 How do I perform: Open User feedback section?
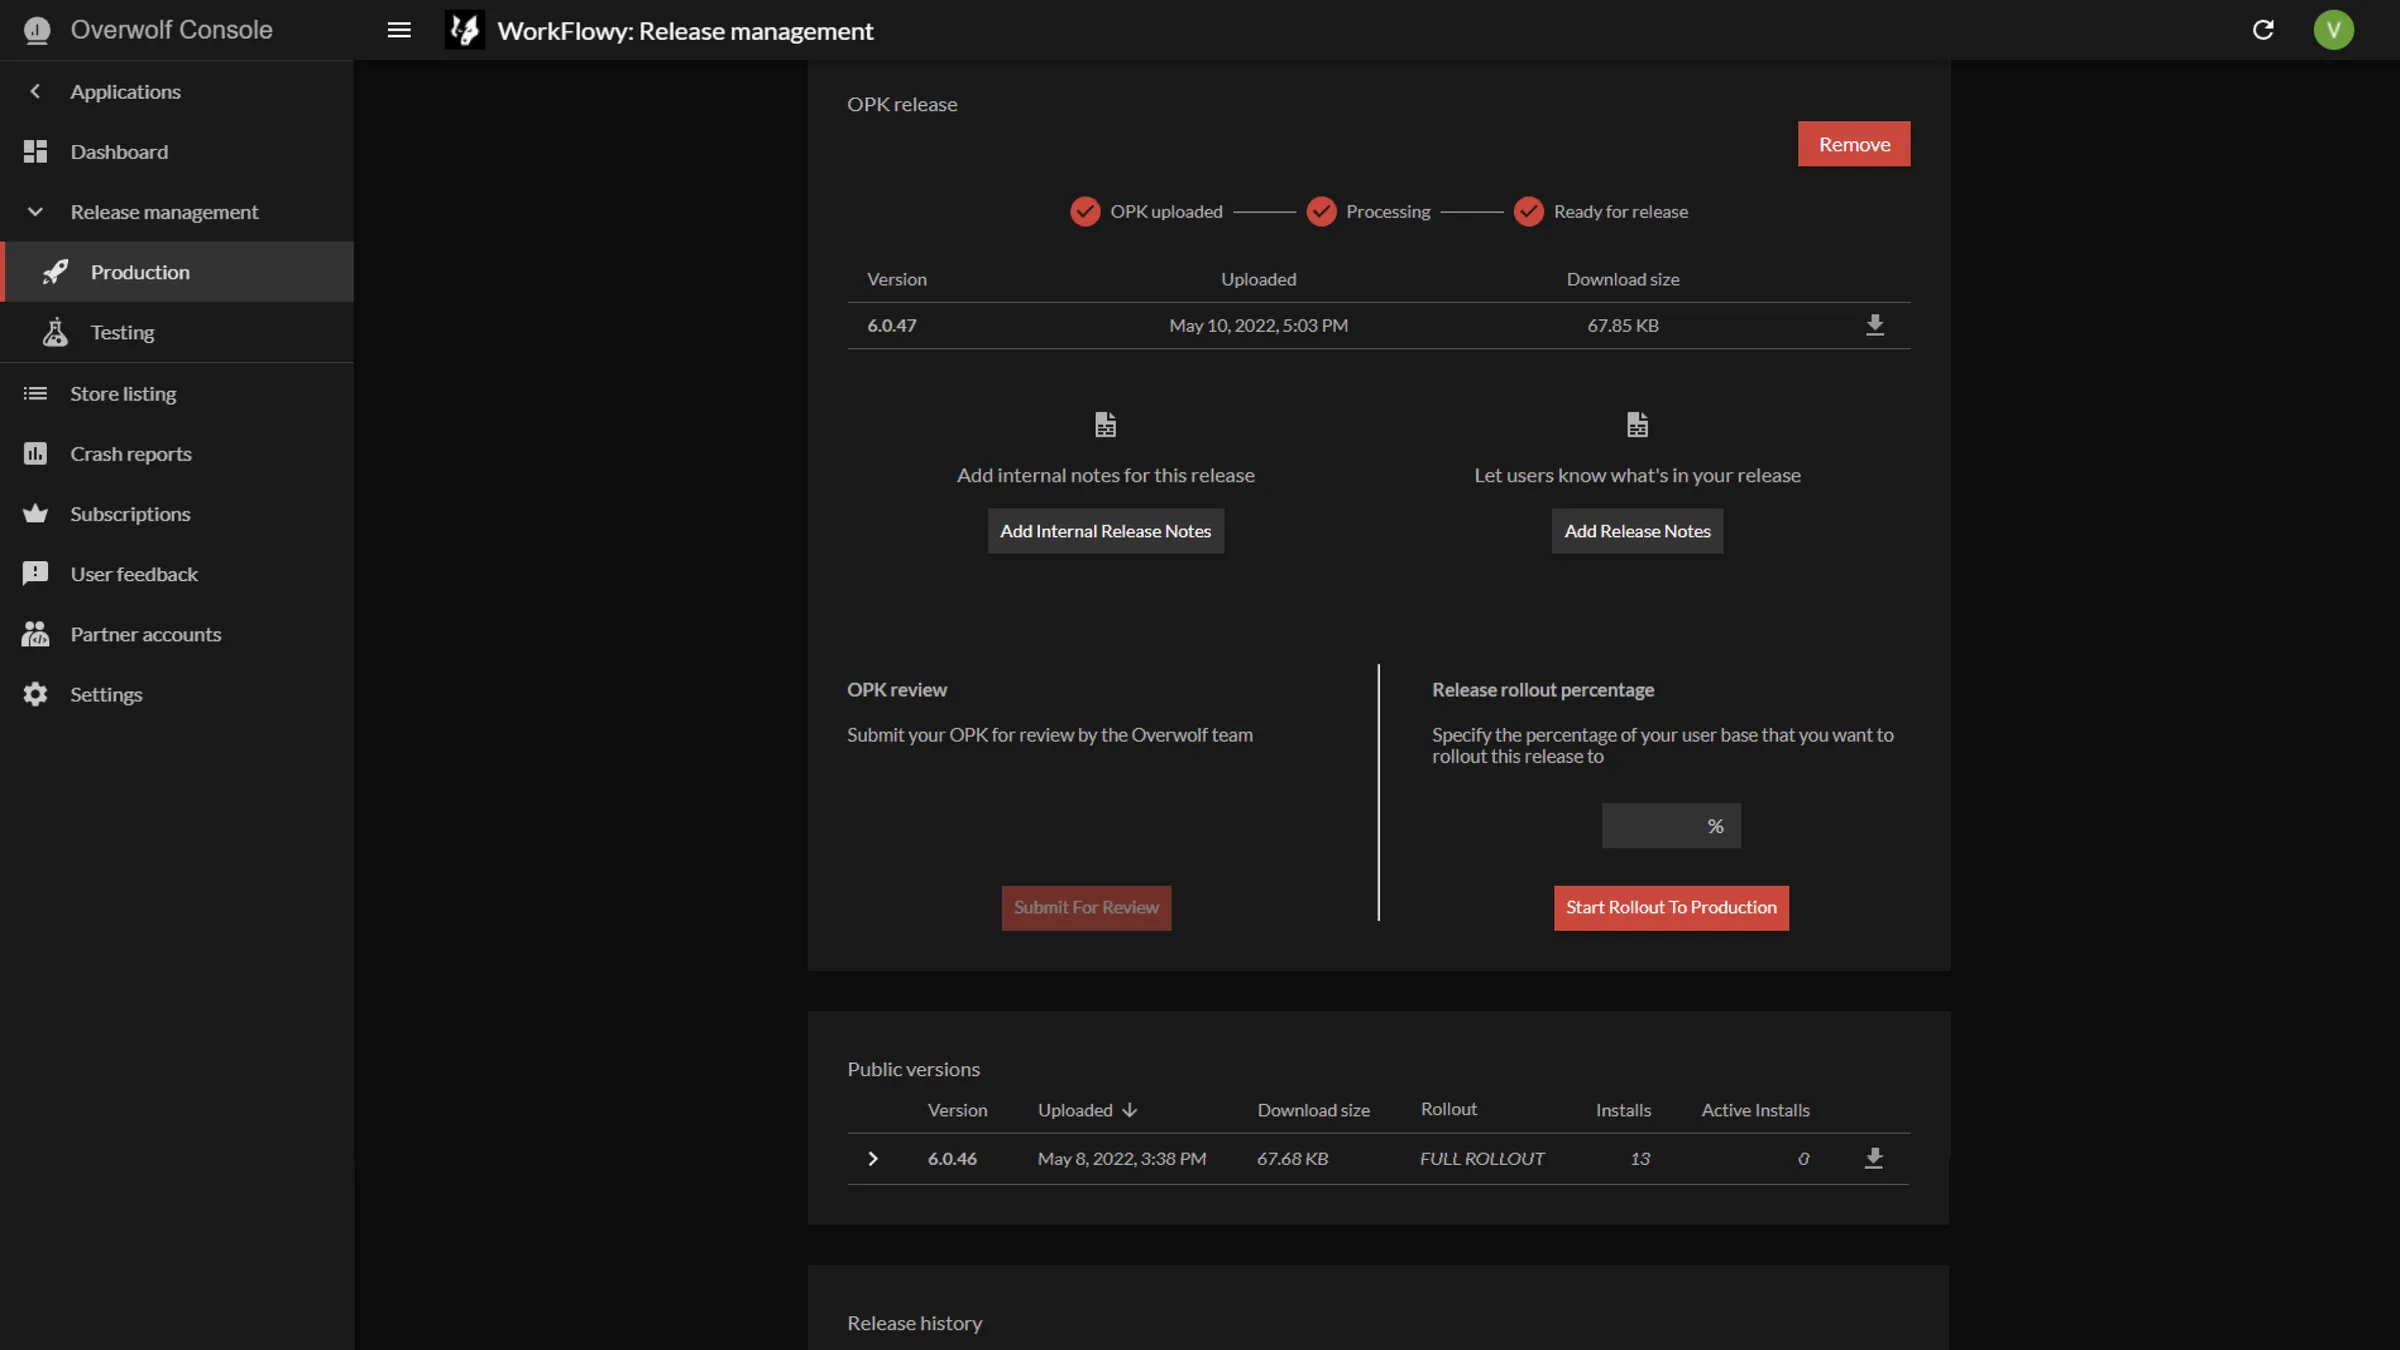177,574
